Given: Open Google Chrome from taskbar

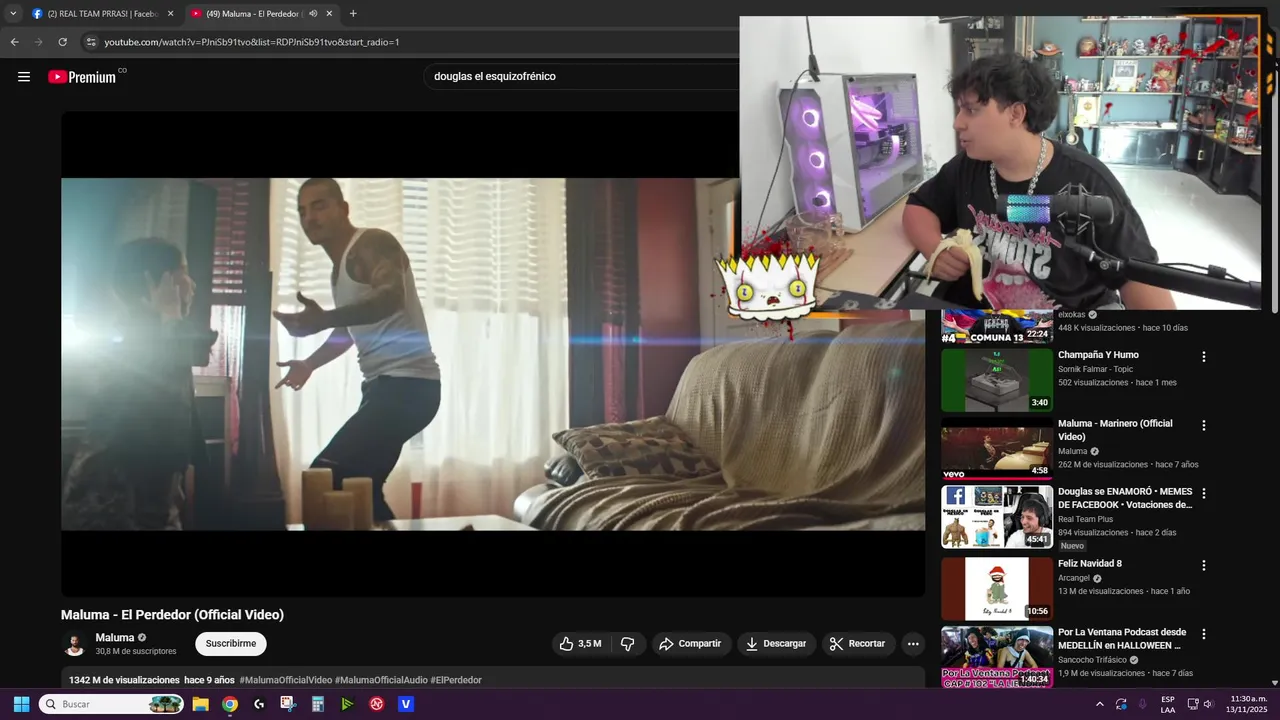Looking at the screenshot, I should pos(230,704).
